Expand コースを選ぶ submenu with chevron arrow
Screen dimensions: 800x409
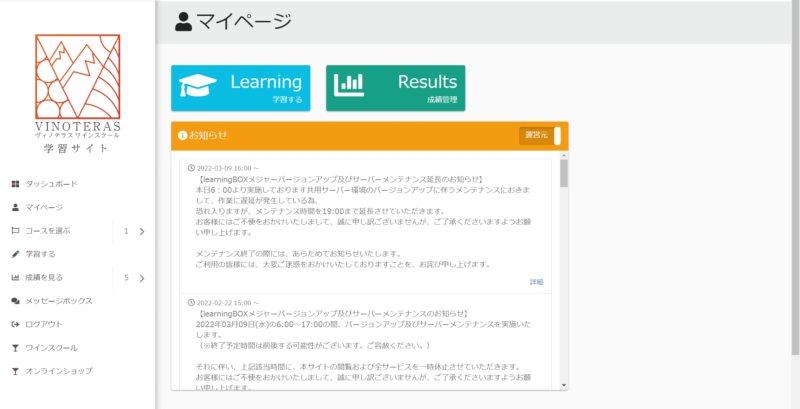click(x=142, y=232)
